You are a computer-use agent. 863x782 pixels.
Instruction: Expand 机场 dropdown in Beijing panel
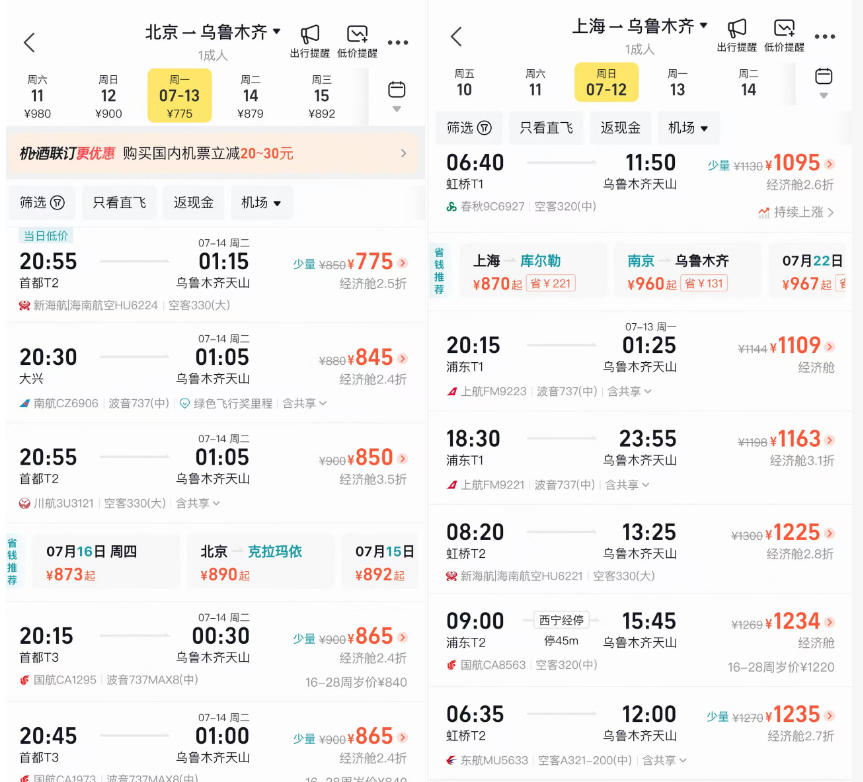coord(261,203)
